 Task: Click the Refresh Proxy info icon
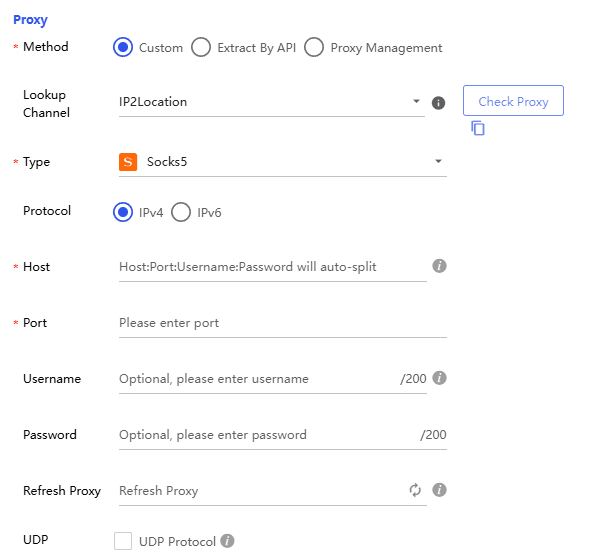[x=439, y=490]
